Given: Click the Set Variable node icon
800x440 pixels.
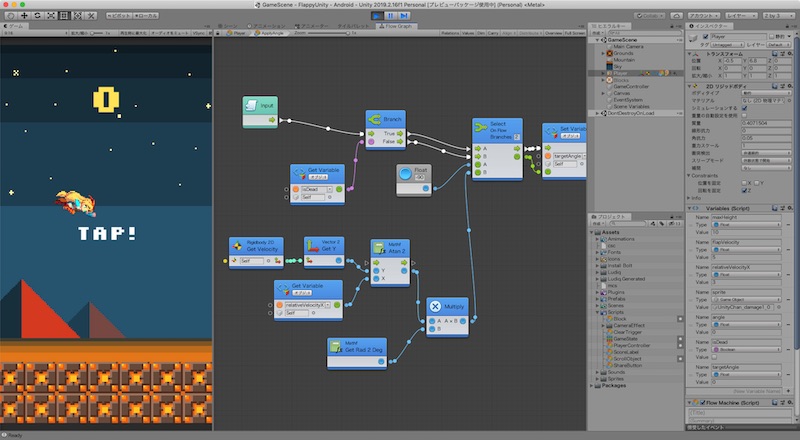Looking at the screenshot, I should point(551,132).
